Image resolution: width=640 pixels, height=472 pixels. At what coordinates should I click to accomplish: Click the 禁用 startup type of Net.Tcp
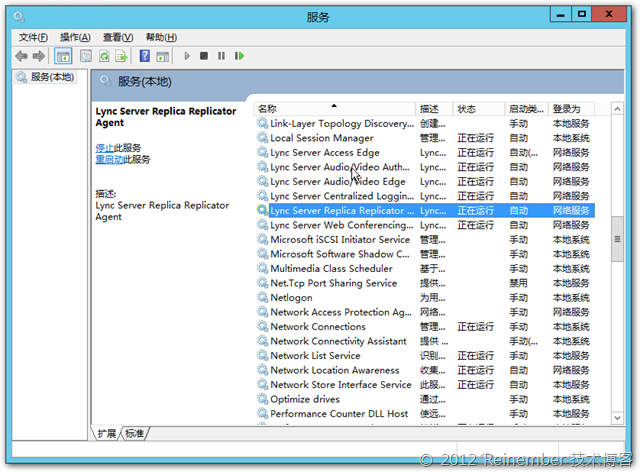518,283
